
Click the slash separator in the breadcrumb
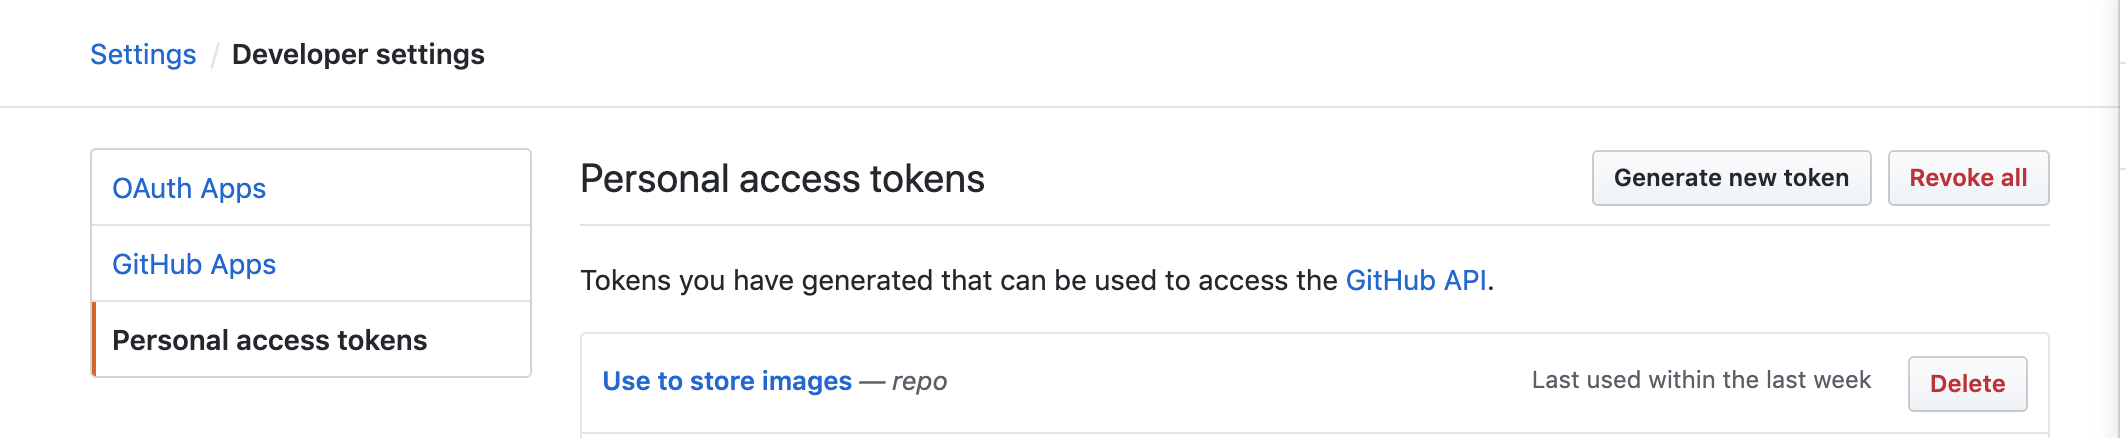(214, 55)
